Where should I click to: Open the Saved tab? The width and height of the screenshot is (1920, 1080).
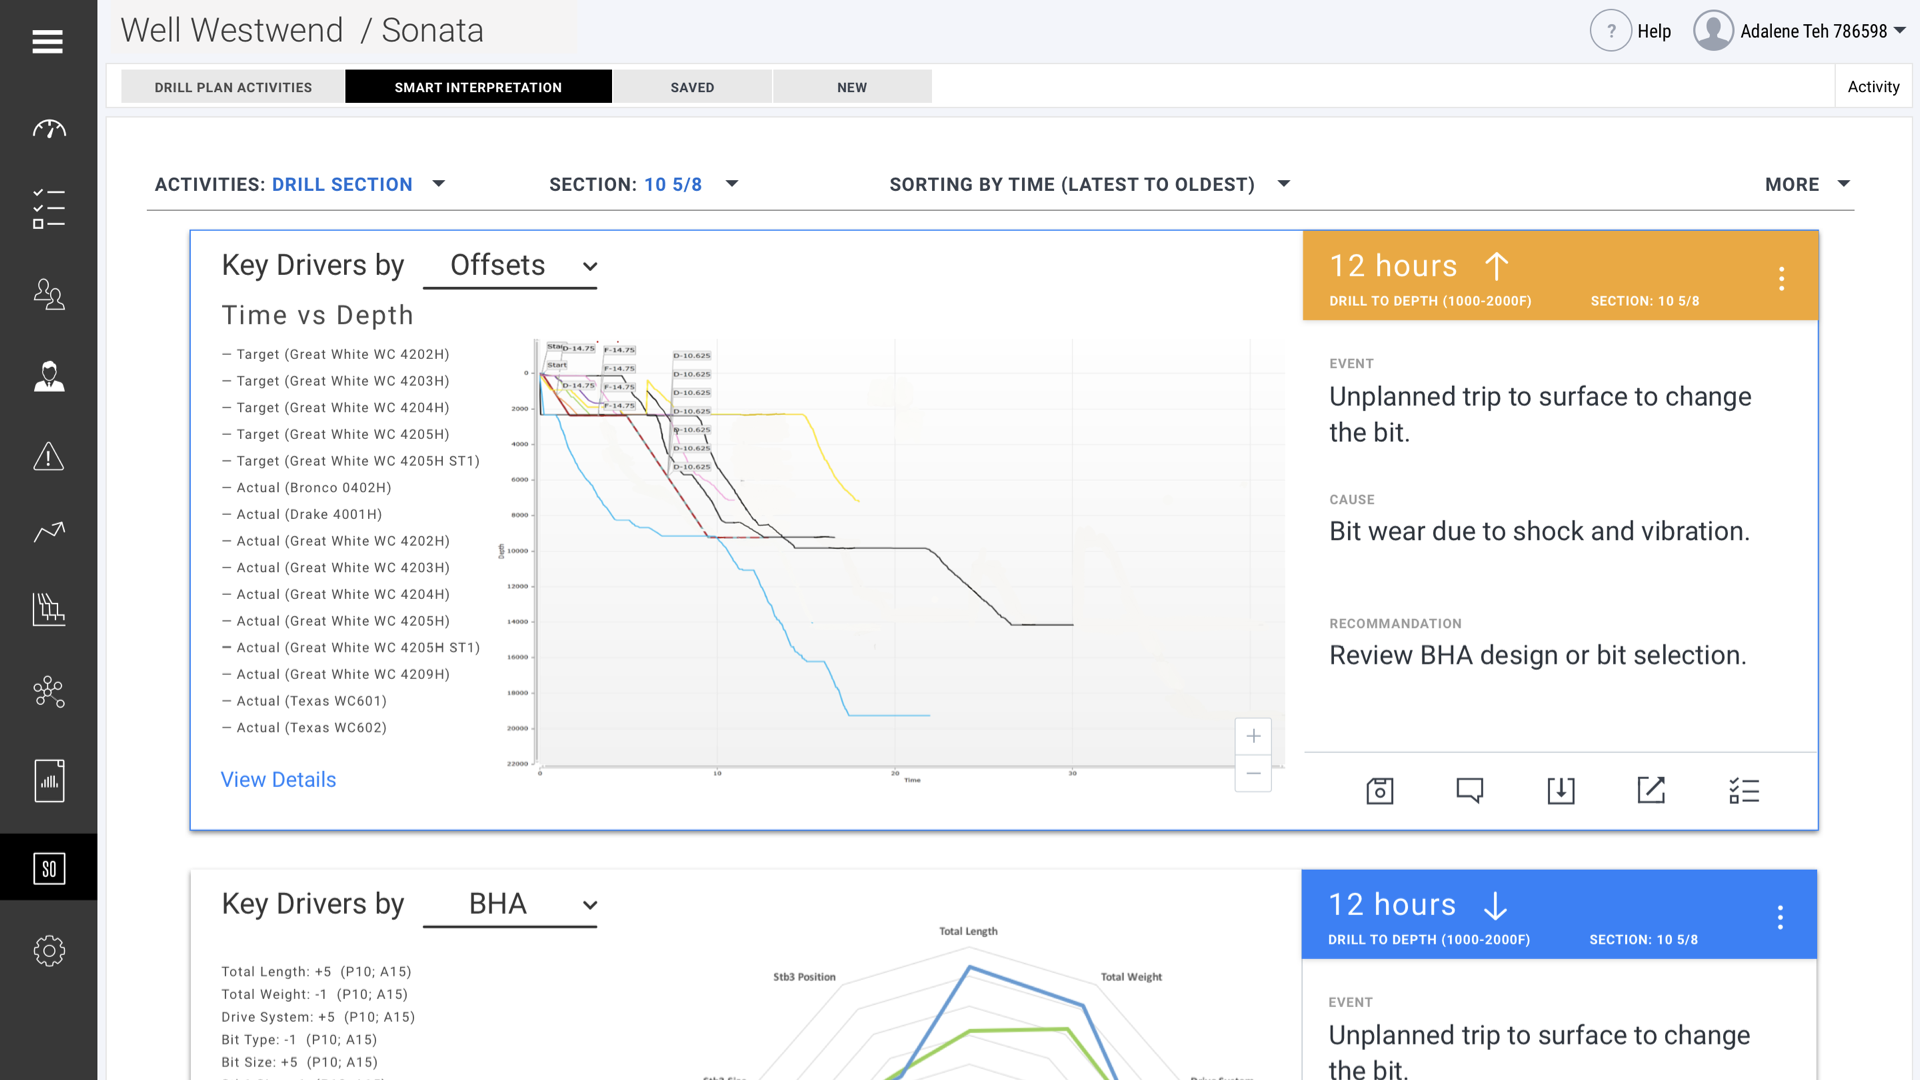tap(692, 87)
